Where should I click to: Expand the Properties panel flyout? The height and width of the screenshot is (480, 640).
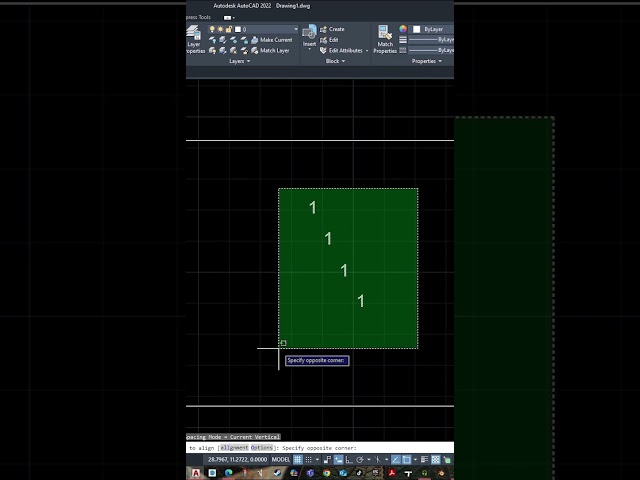click(x=427, y=61)
